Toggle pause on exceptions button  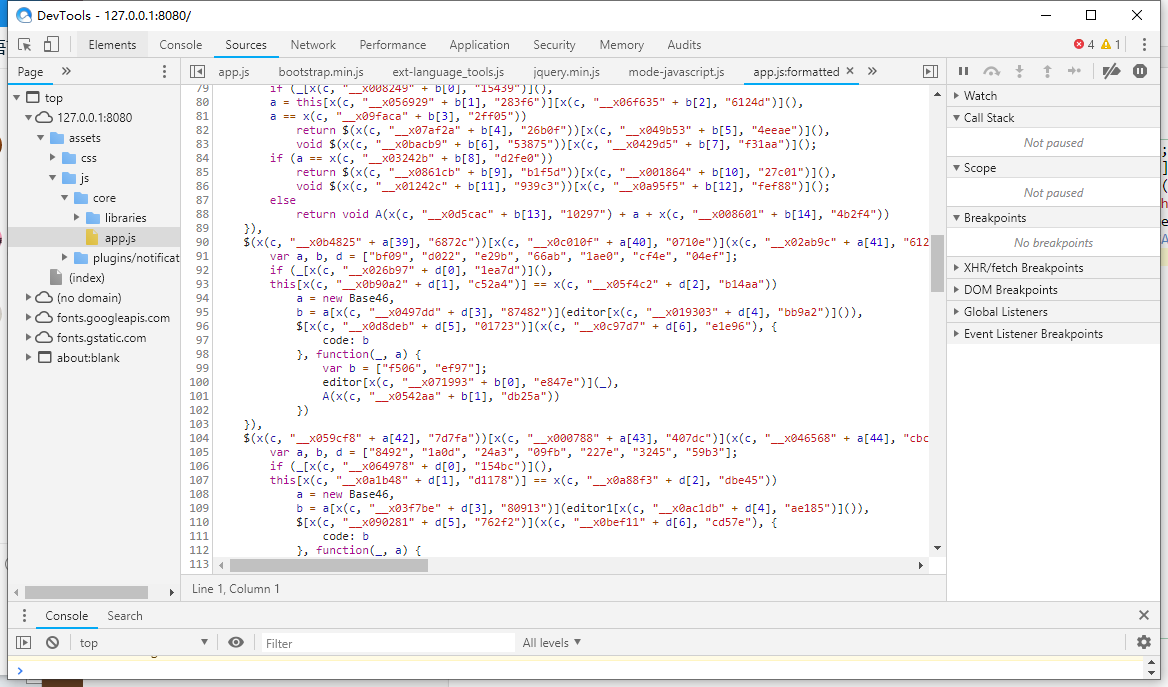point(1140,71)
